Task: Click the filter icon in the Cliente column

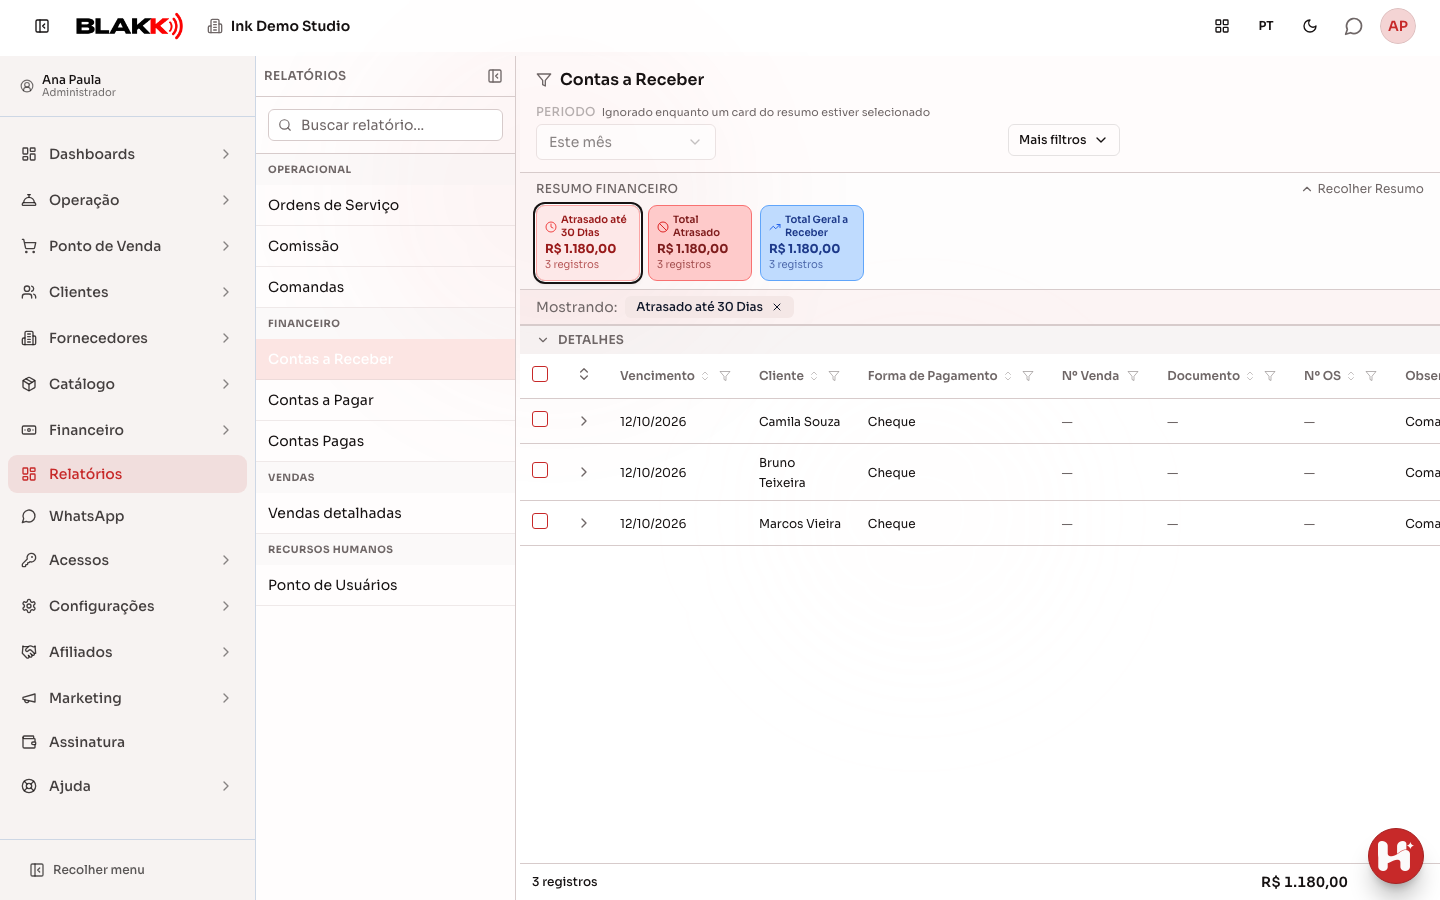Action: [x=834, y=376]
